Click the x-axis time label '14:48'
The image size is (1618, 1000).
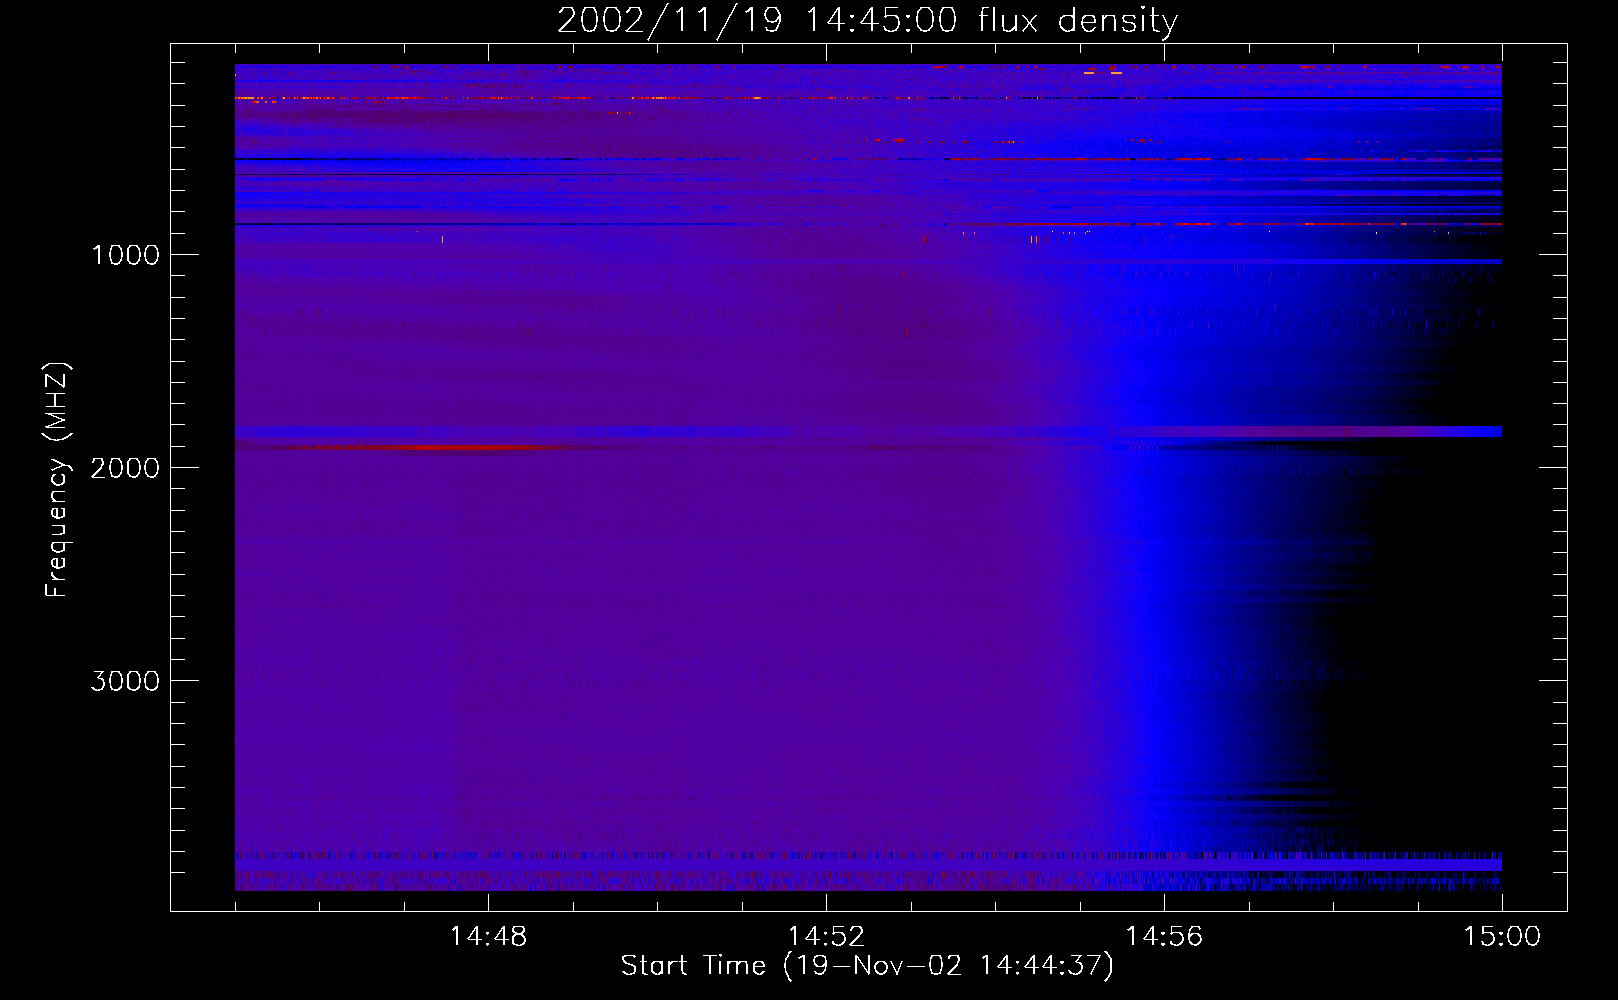click(488, 937)
